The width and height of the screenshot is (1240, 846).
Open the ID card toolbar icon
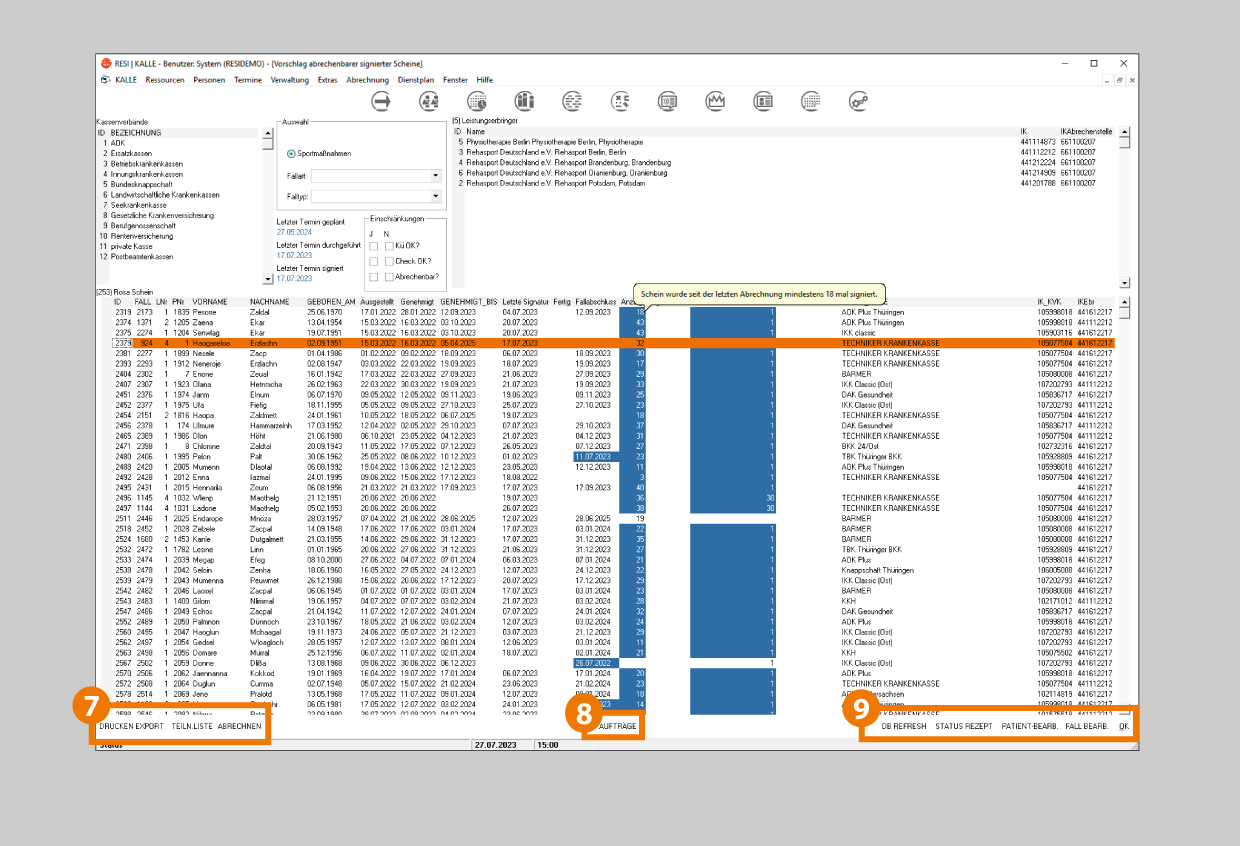point(763,101)
